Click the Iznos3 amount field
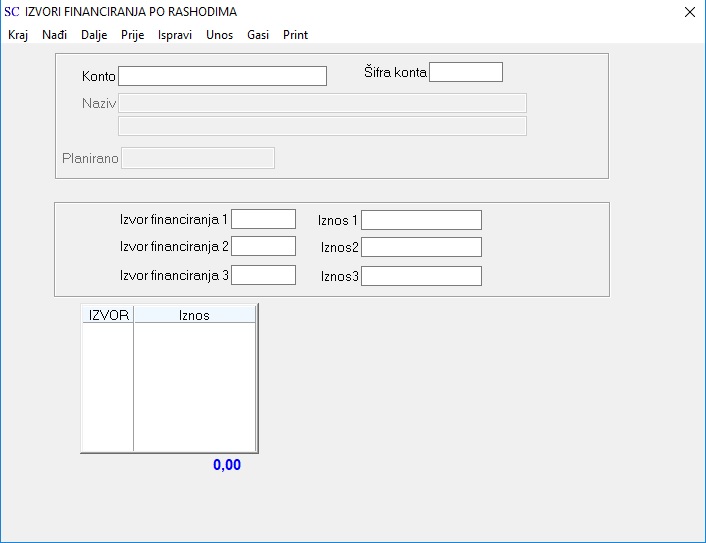This screenshot has height=543, width=706. tap(421, 276)
